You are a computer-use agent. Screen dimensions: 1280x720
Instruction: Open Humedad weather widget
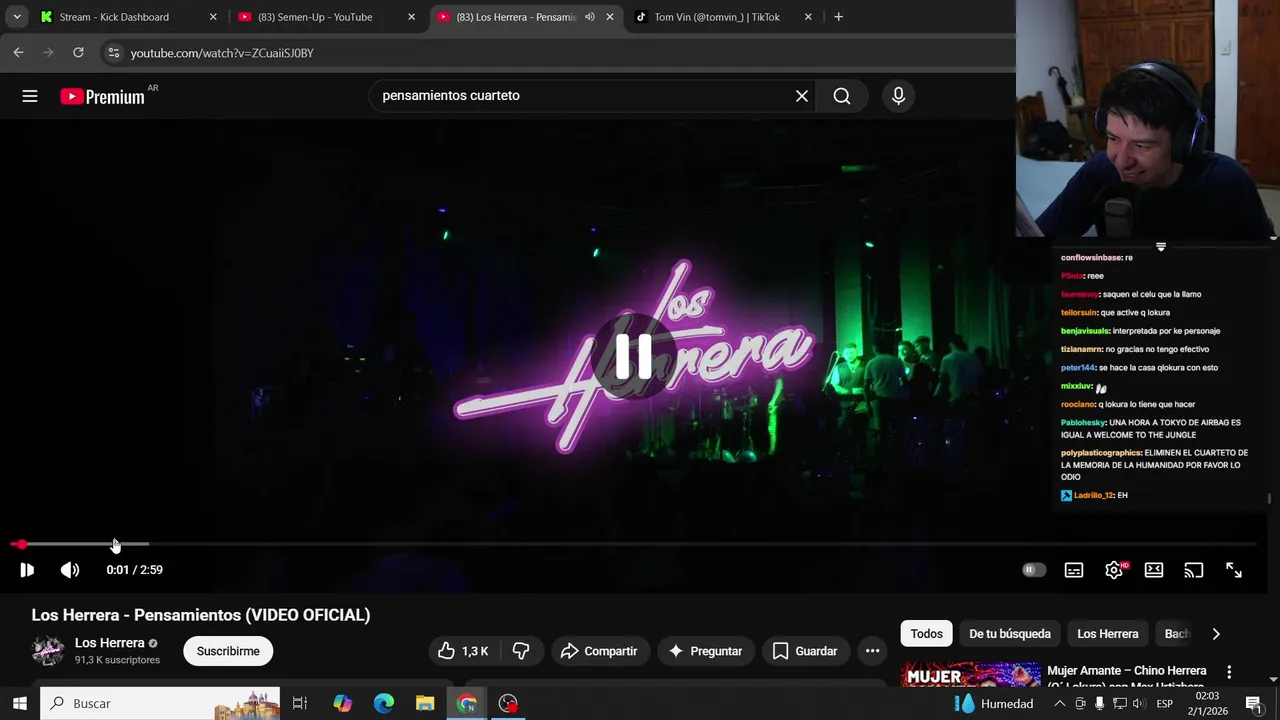pos(993,704)
